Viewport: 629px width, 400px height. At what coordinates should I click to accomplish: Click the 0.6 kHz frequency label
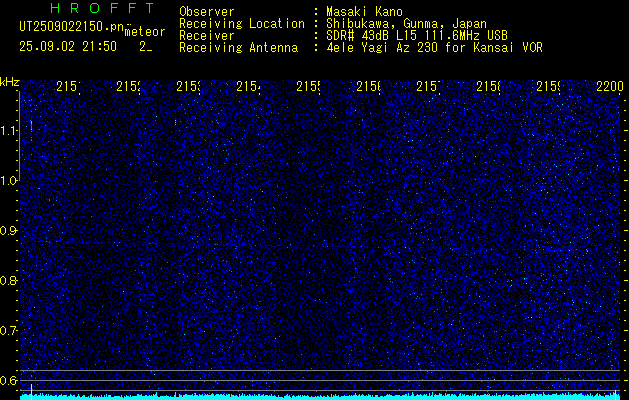point(8,380)
